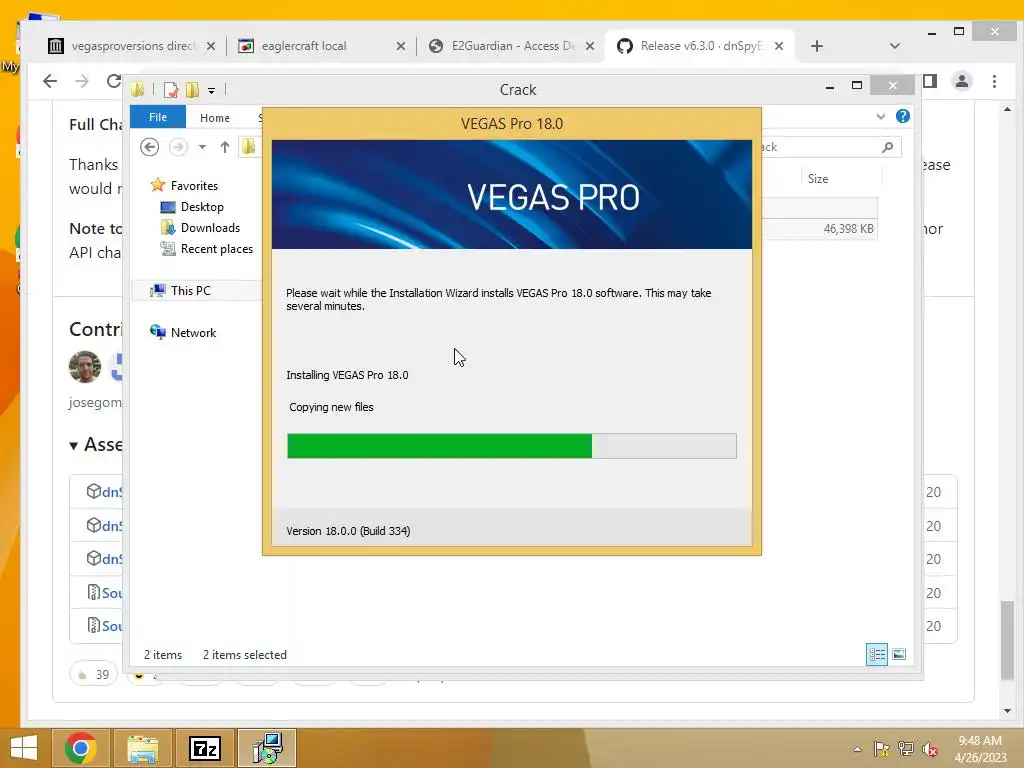The width and height of the screenshot is (1024, 768).
Task: Switch Explorer to Large icons view
Action: coord(899,654)
